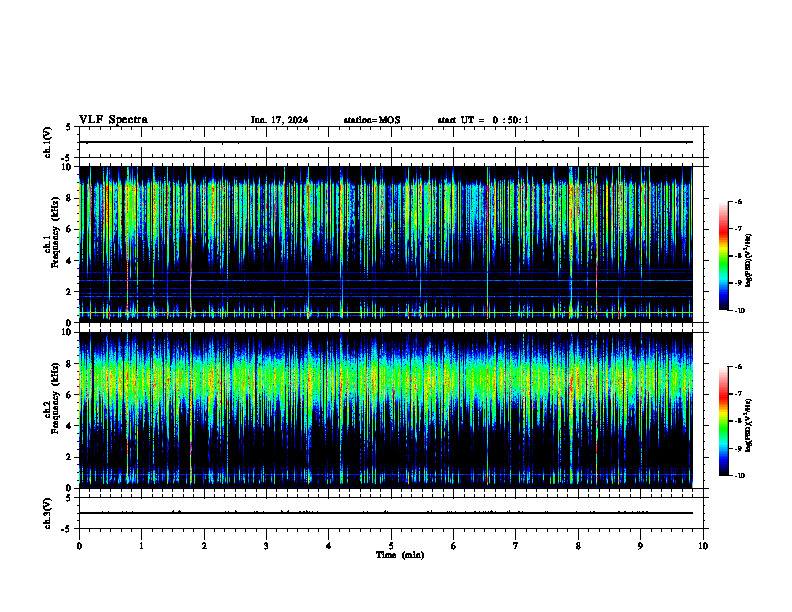The image size is (792, 612).
Task: Click the ch.1 voltage waveform trace
Action: click(386, 142)
